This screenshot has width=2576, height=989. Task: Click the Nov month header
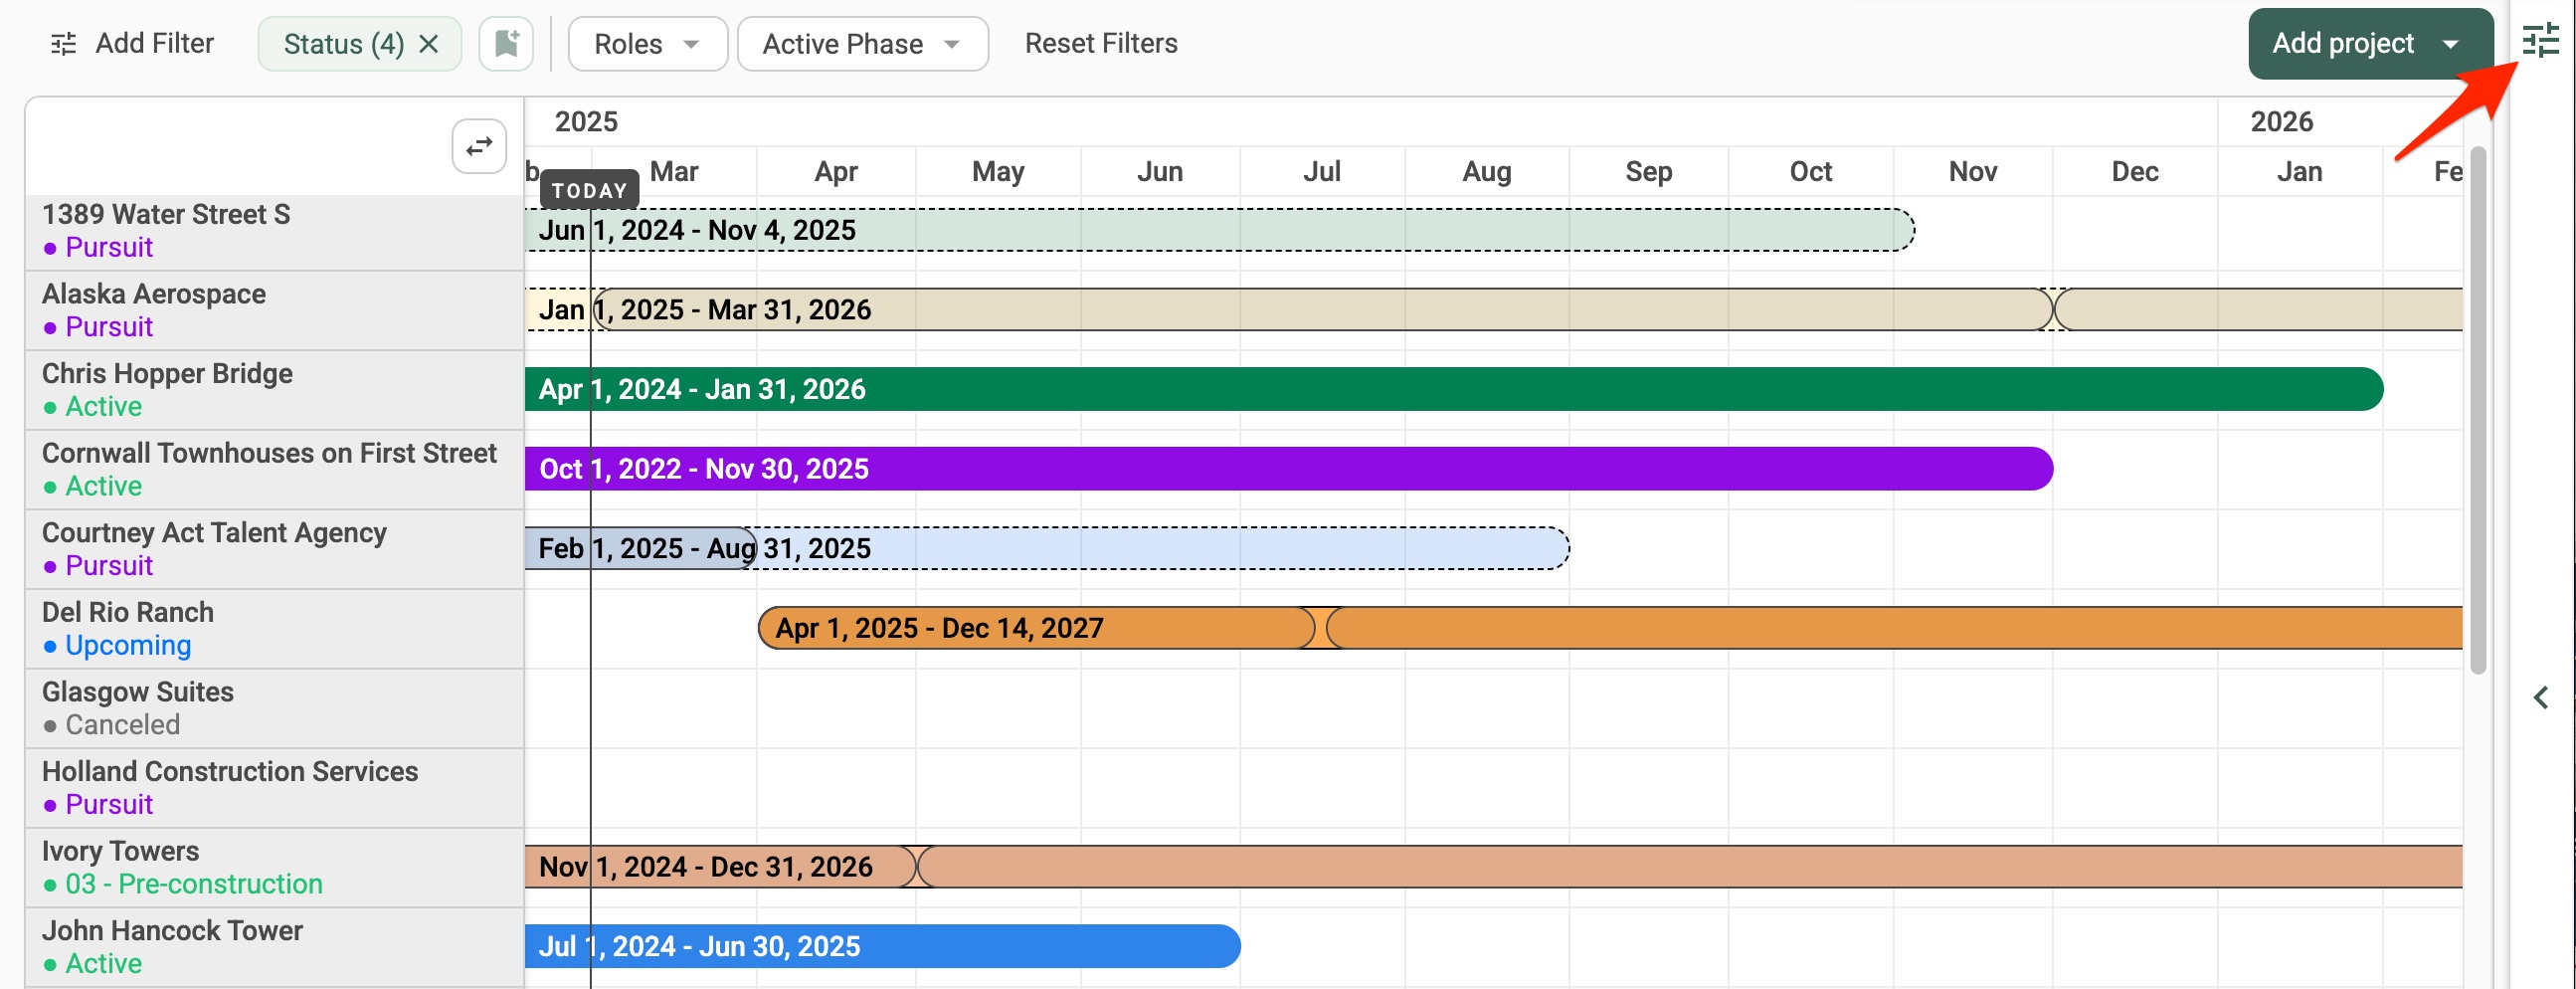click(1972, 172)
